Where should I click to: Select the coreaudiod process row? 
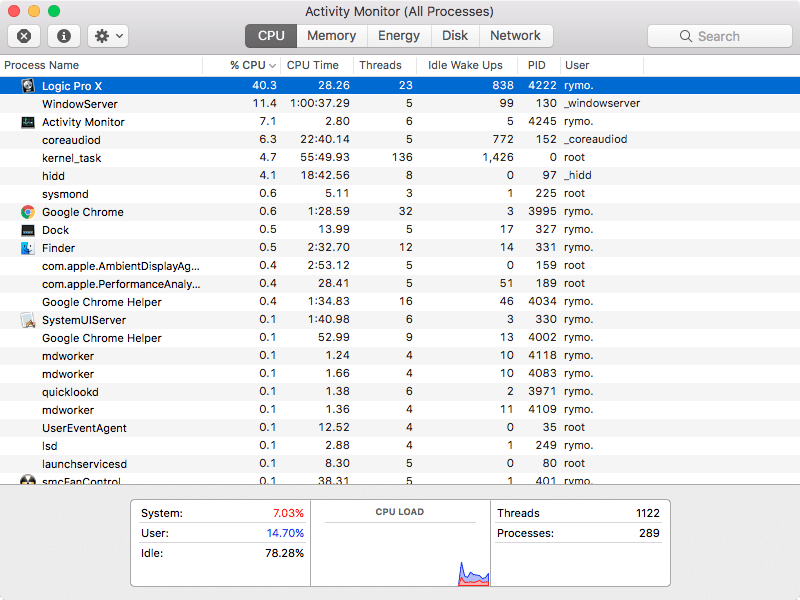[400, 140]
